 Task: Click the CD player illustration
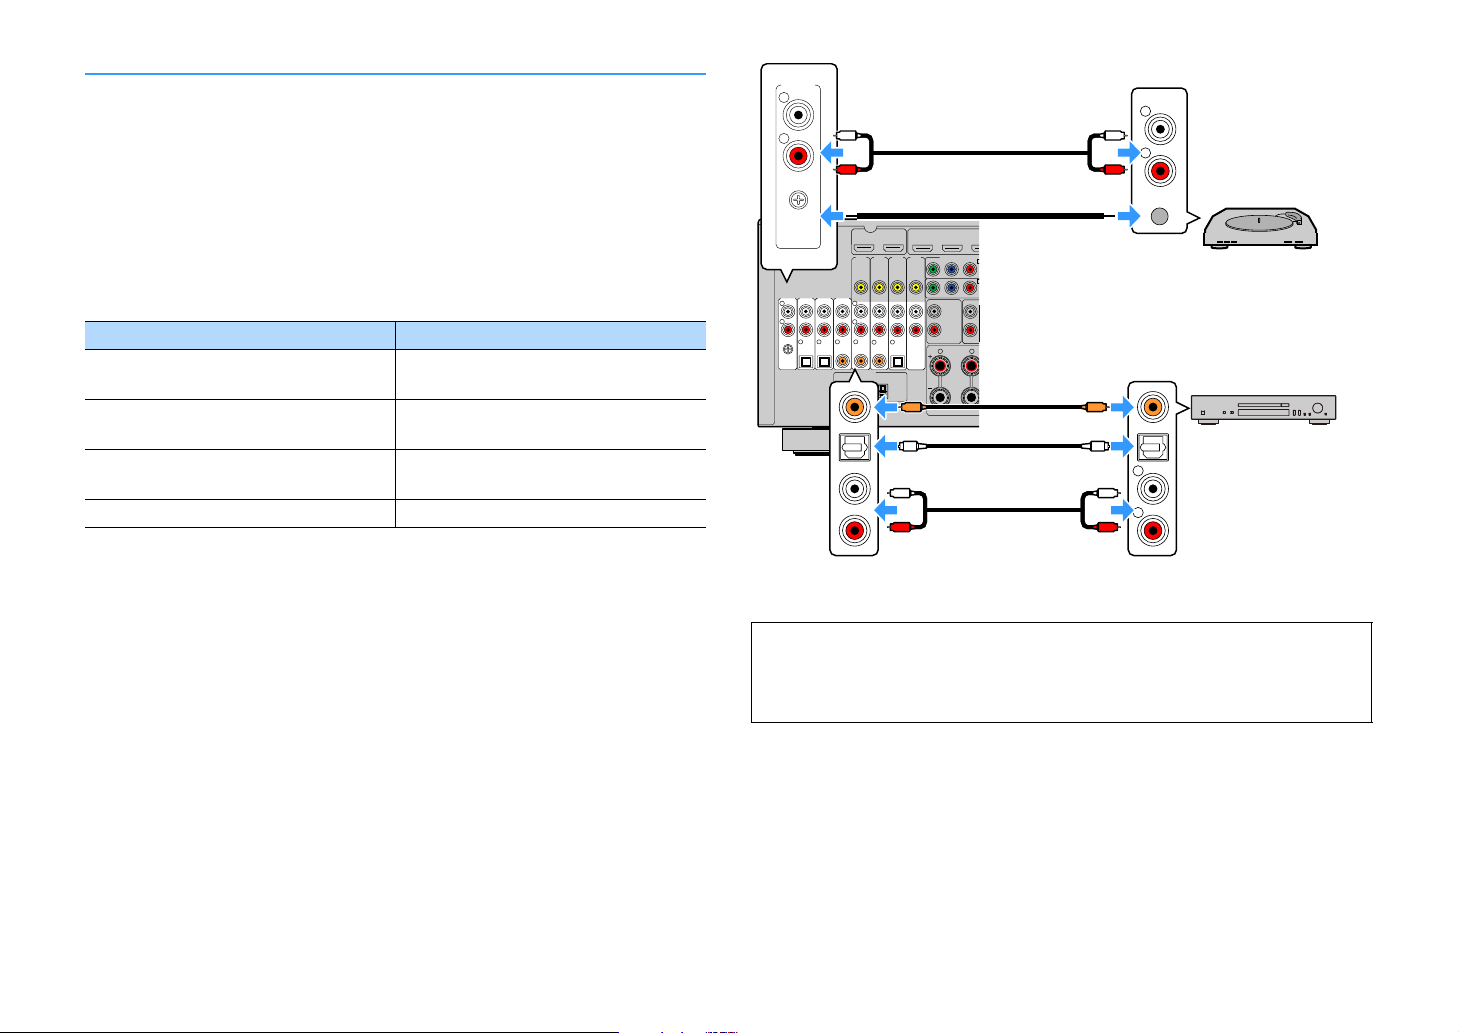tap(1264, 409)
